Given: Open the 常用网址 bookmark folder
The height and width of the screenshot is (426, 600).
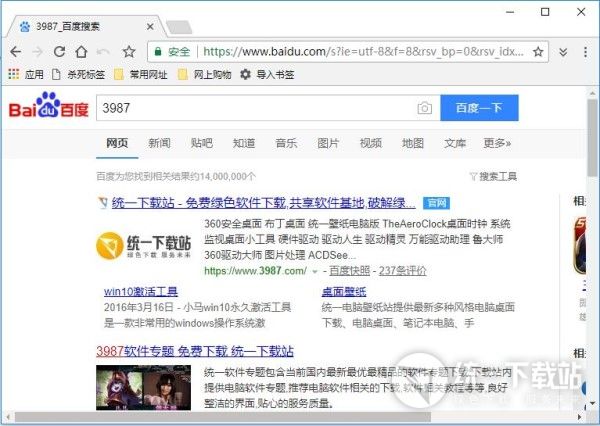Looking at the screenshot, I should coord(141,74).
